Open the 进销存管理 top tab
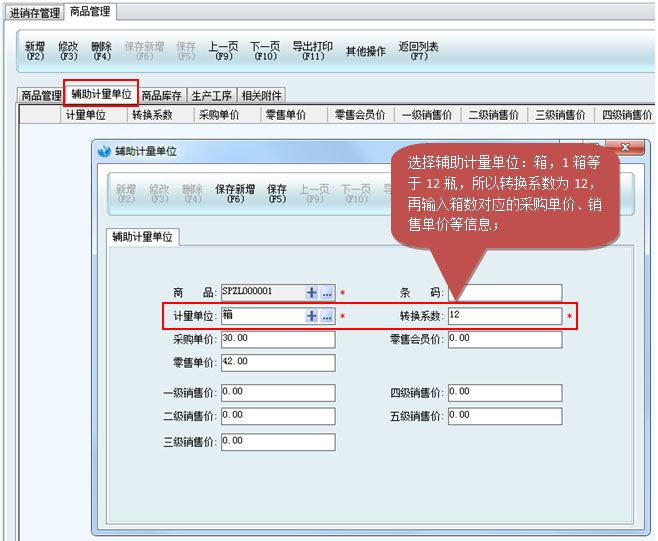658x541 pixels. coord(34,13)
